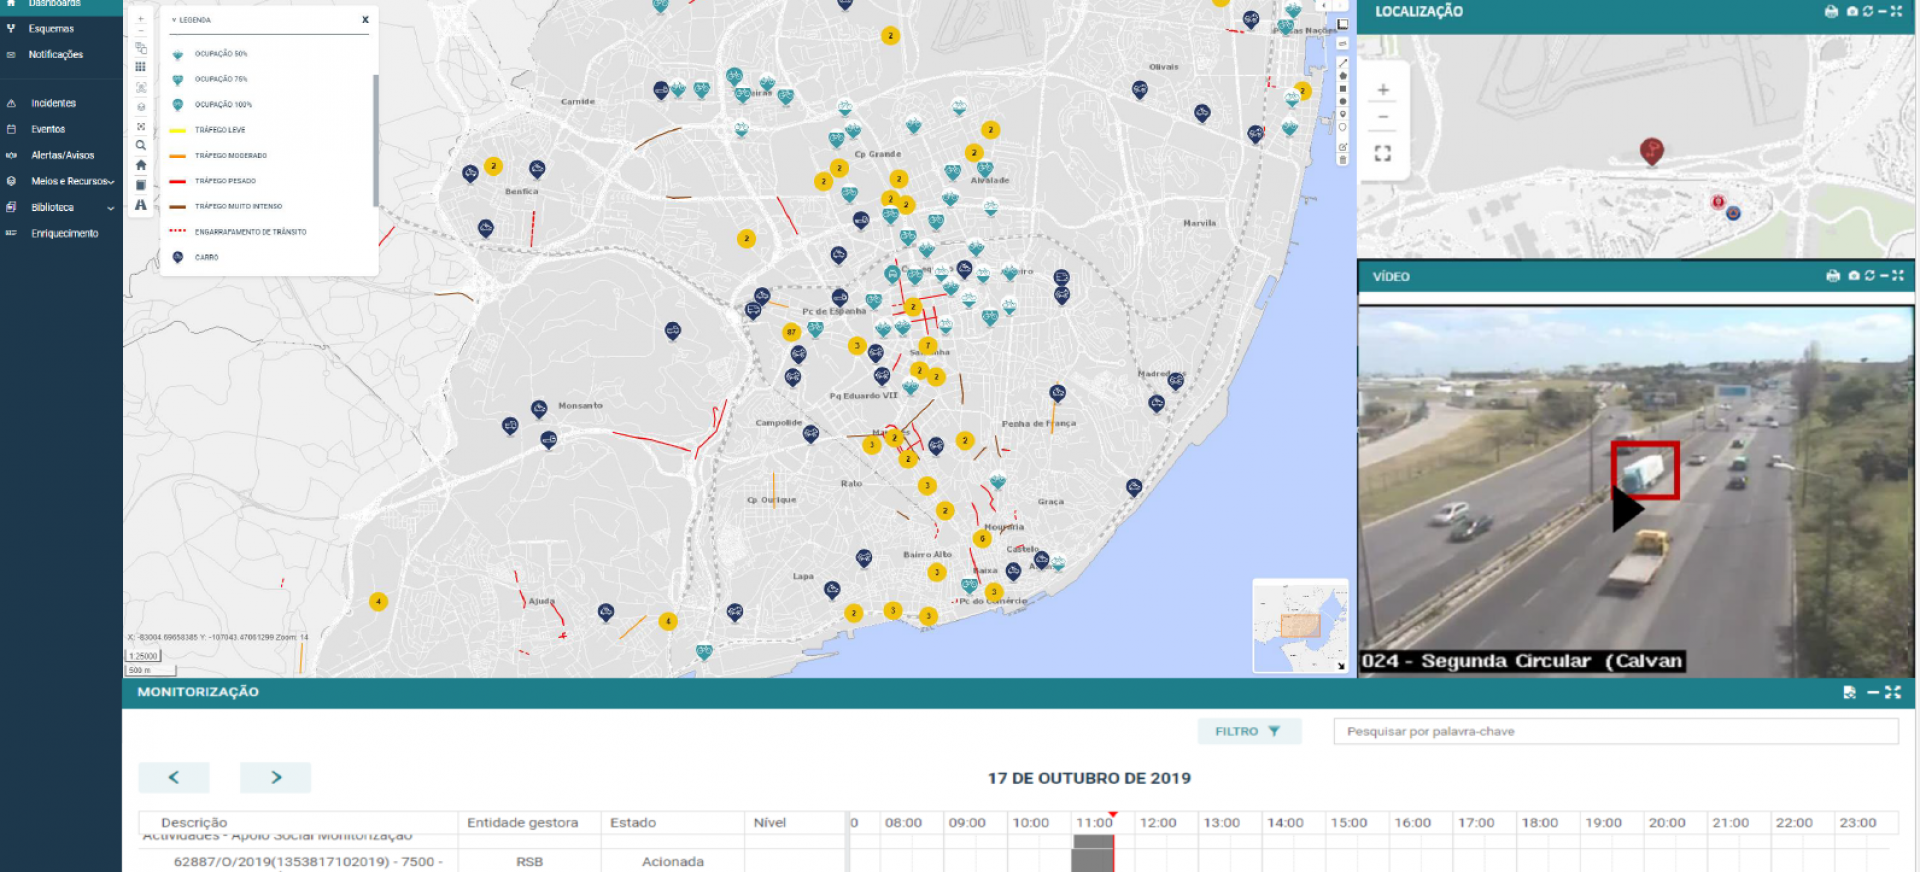Click the home extent icon on map toolbar
The image size is (1920, 872).
pyautogui.click(x=141, y=165)
